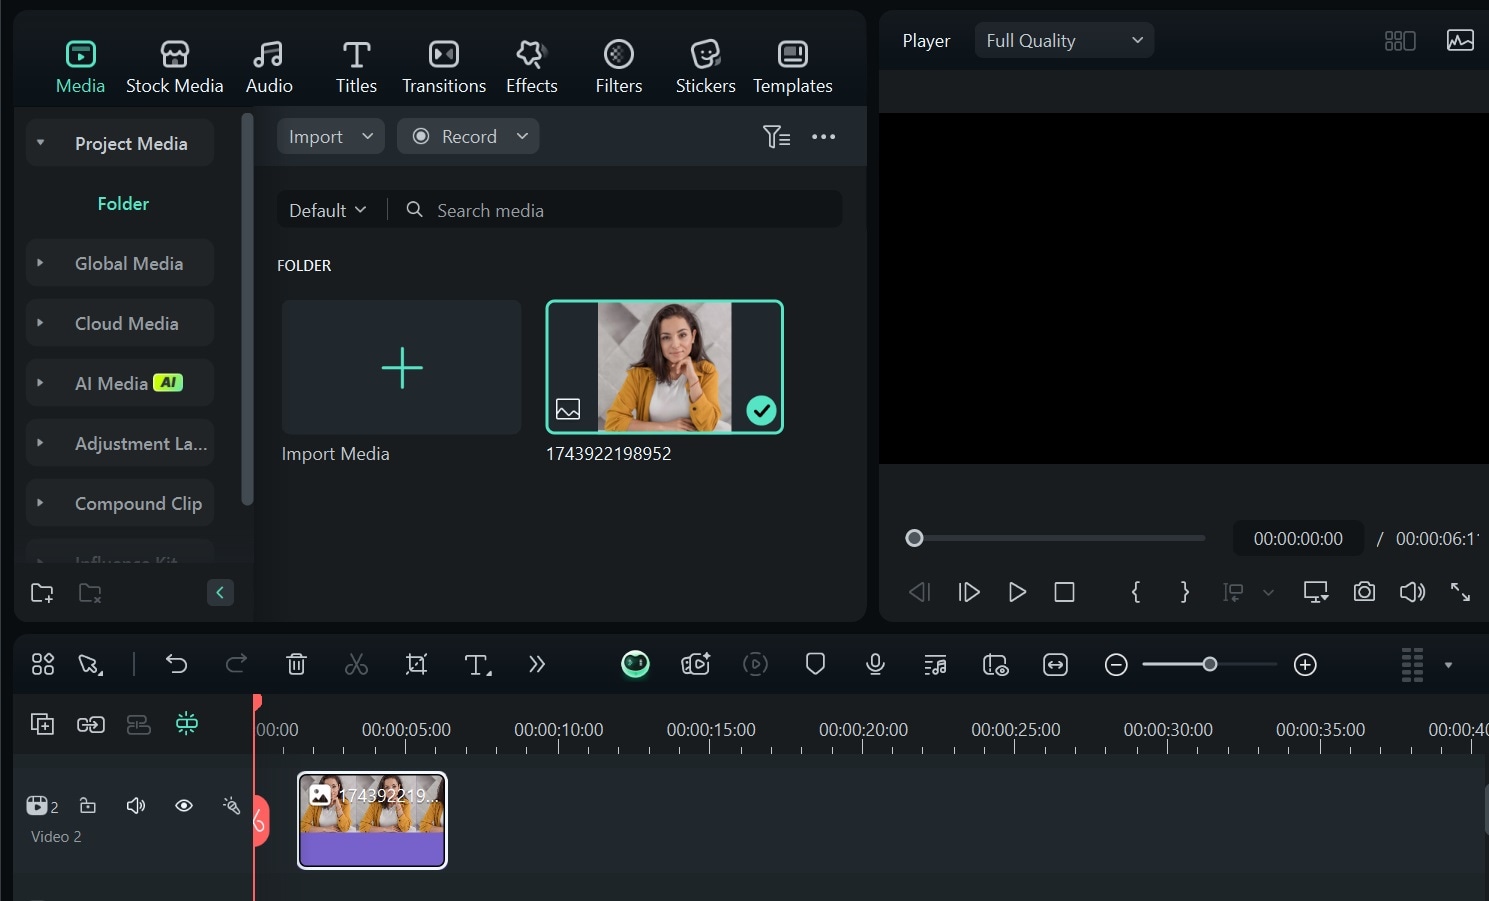The image size is (1489, 901).
Task: Open the media filter icon
Action: click(776, 137)
